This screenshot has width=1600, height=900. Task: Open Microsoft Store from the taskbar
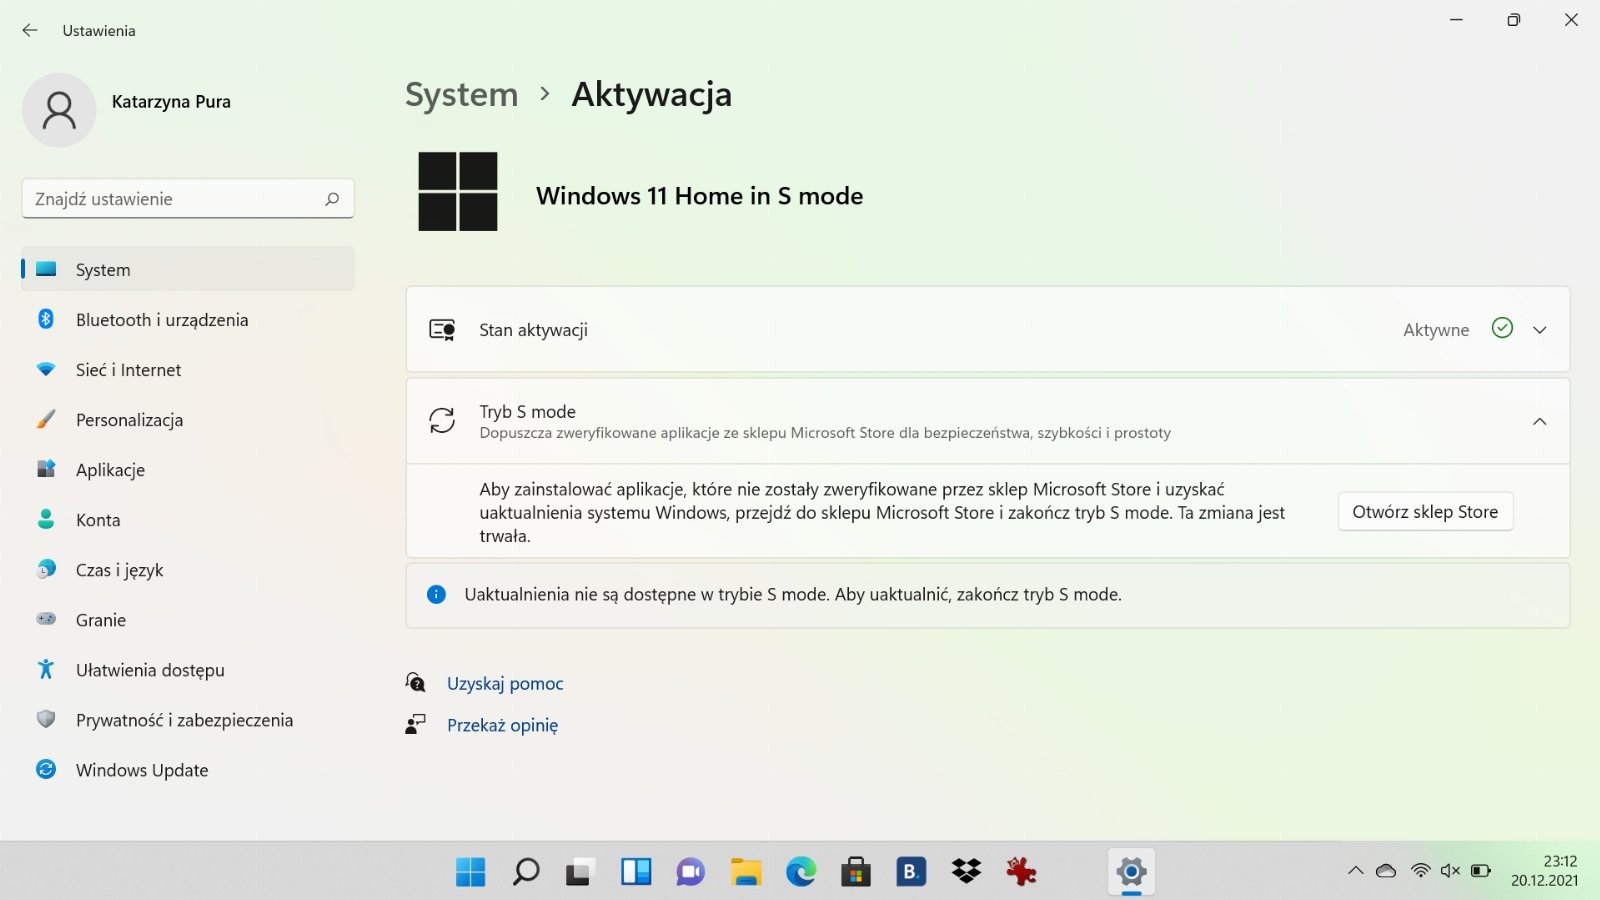coord(856,872)
